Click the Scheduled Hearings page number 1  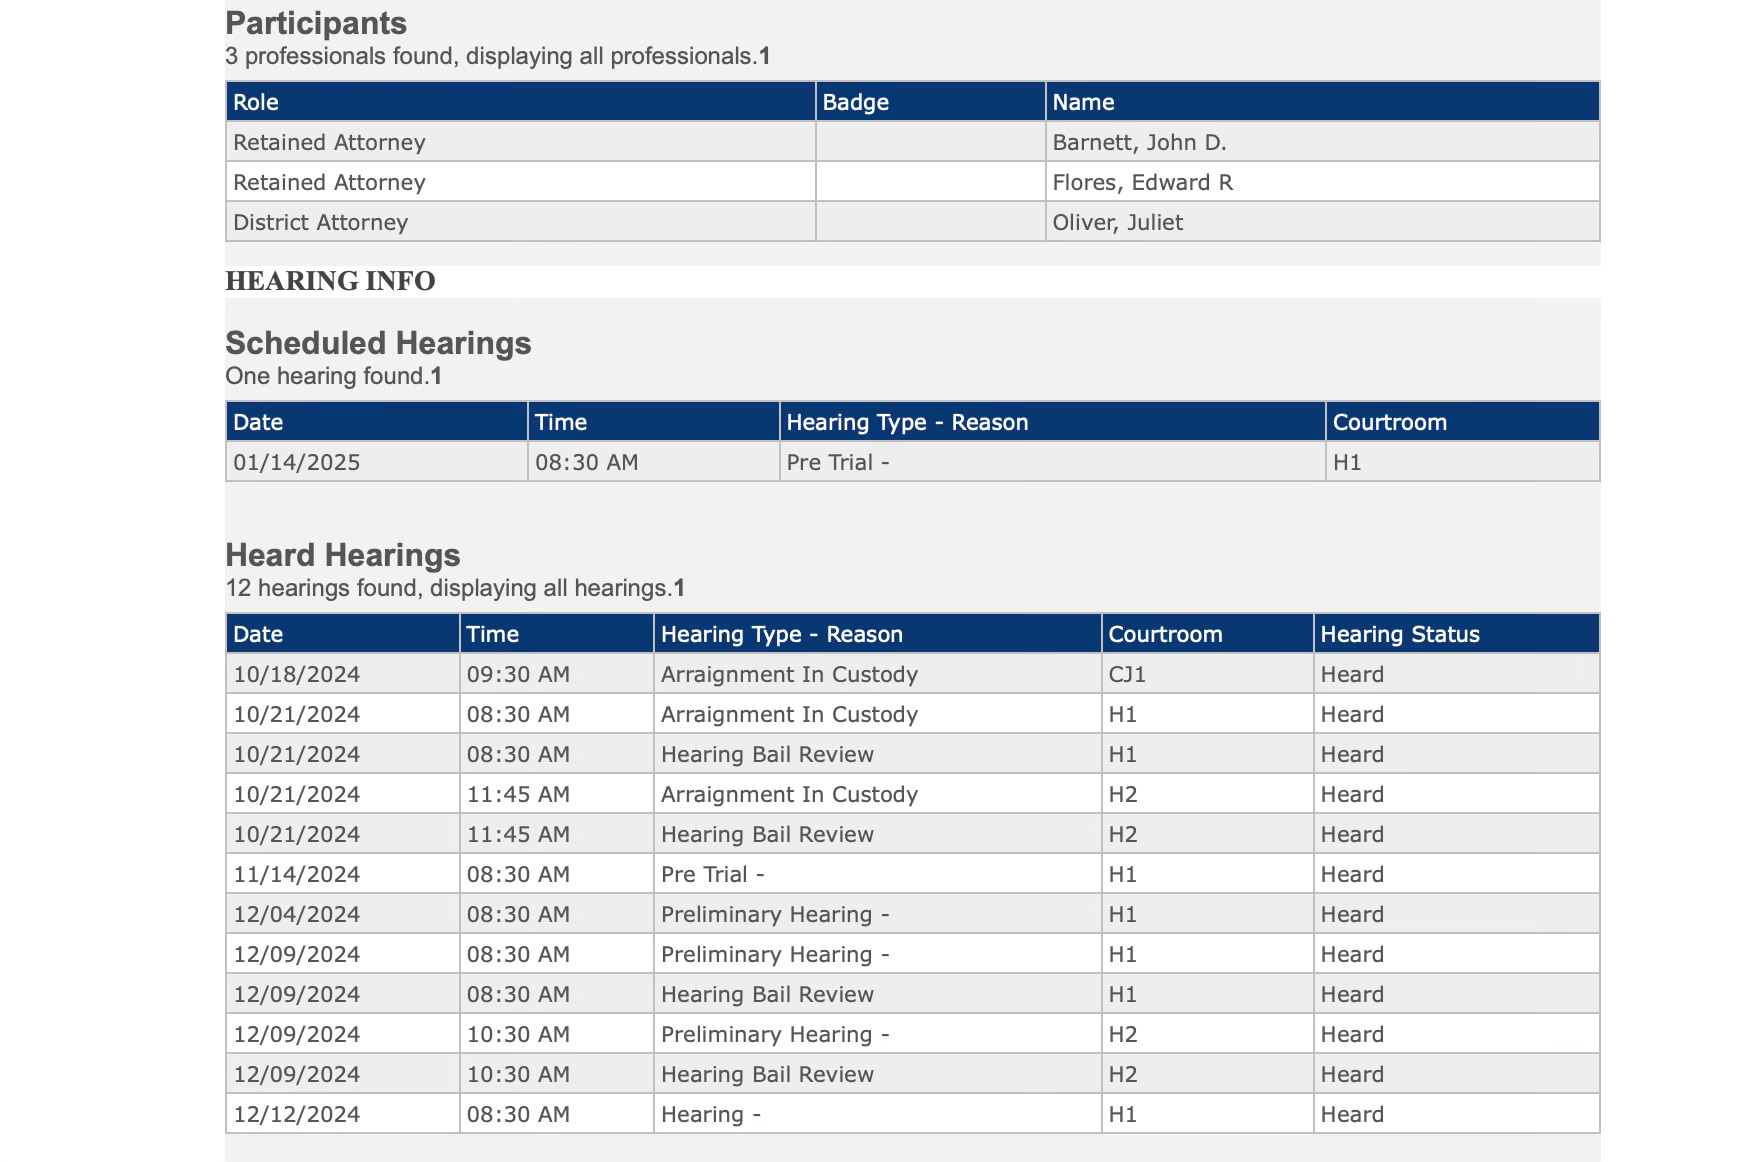click(436, 376)
